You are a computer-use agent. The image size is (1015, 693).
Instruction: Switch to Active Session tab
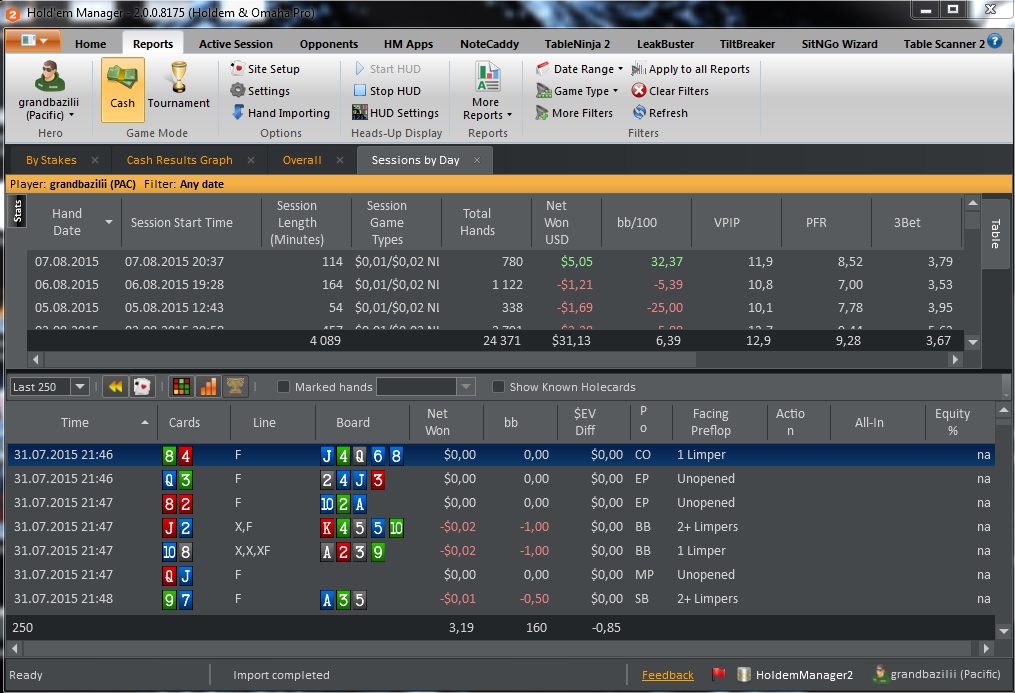click(236, 44)
